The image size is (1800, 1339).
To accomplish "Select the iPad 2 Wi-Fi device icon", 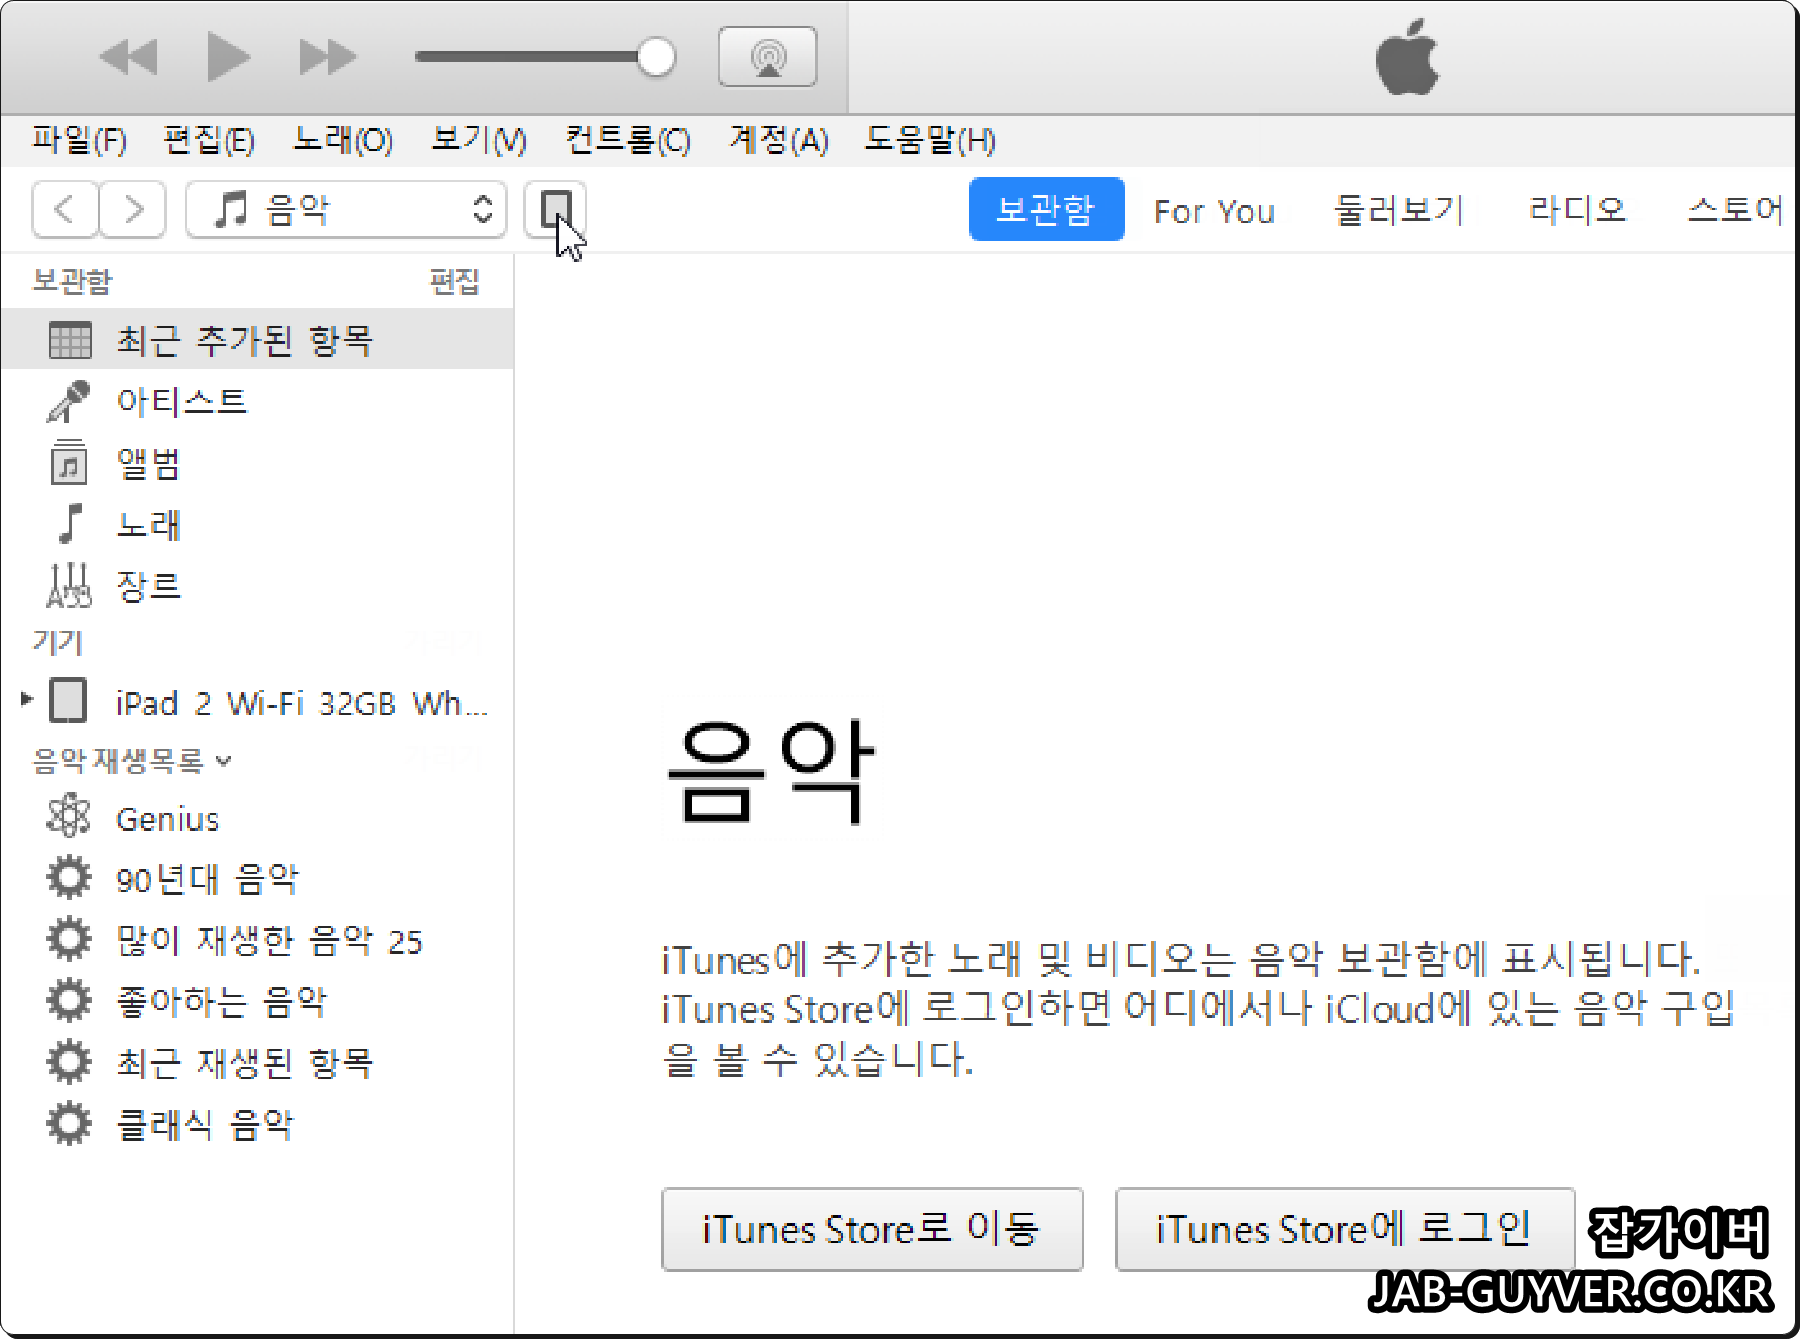I will (x=67, y=701).
